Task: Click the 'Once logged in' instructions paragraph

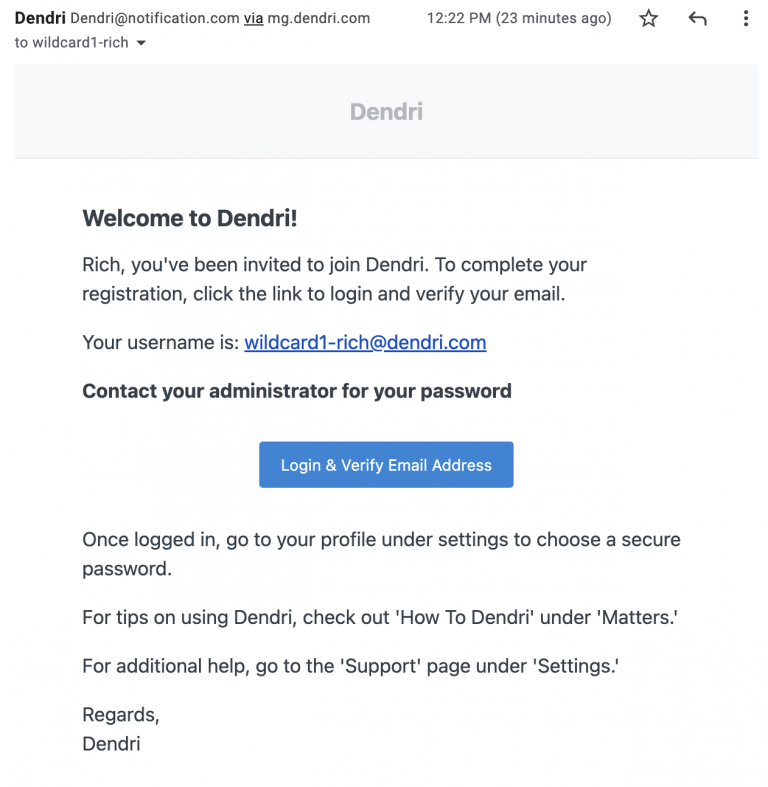Action: (381, 554)
